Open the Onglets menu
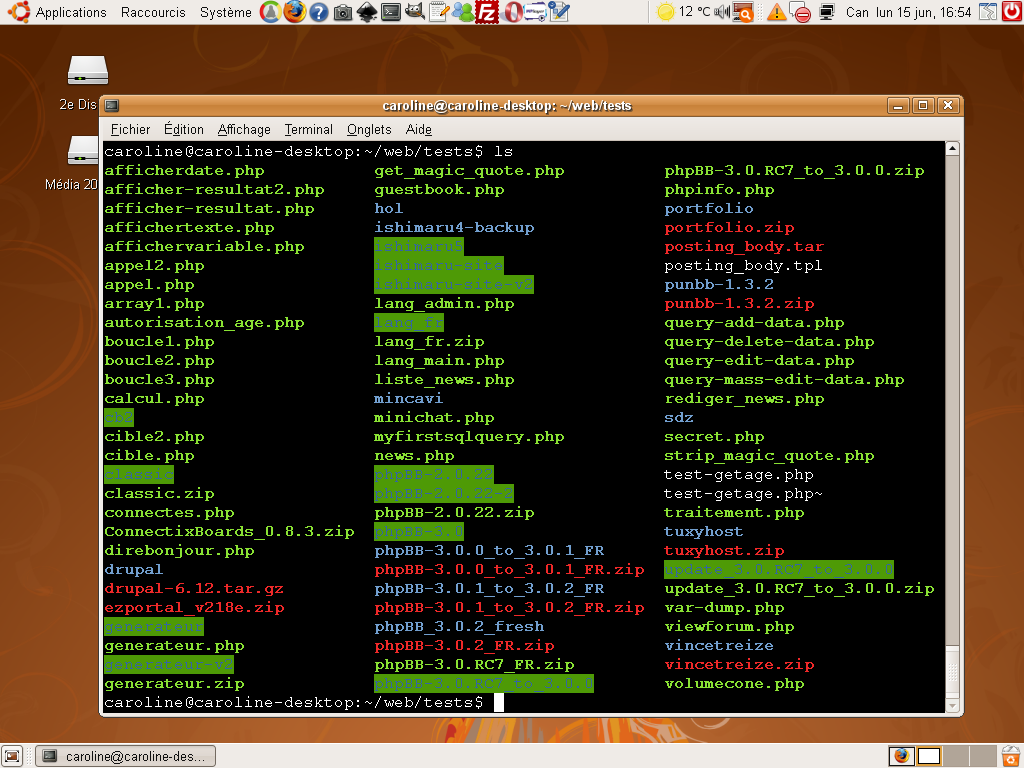The image size is (1024, 768). (x=369, y=129)
